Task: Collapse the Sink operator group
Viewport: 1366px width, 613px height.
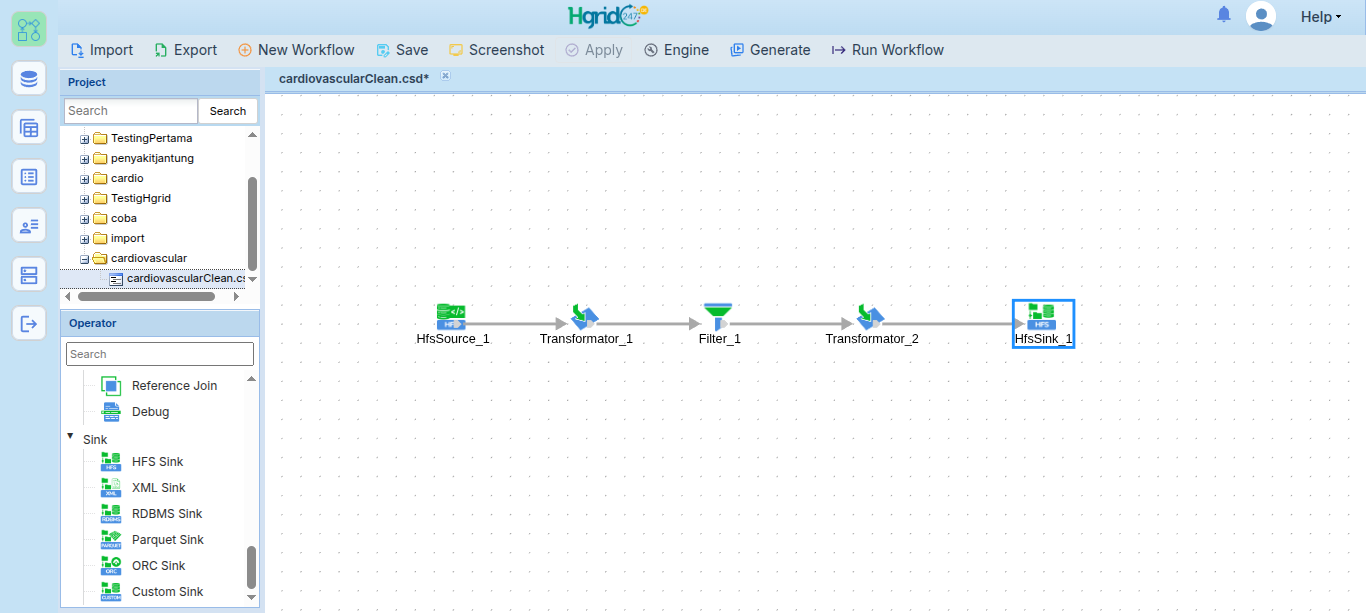Action: point(70,436)
